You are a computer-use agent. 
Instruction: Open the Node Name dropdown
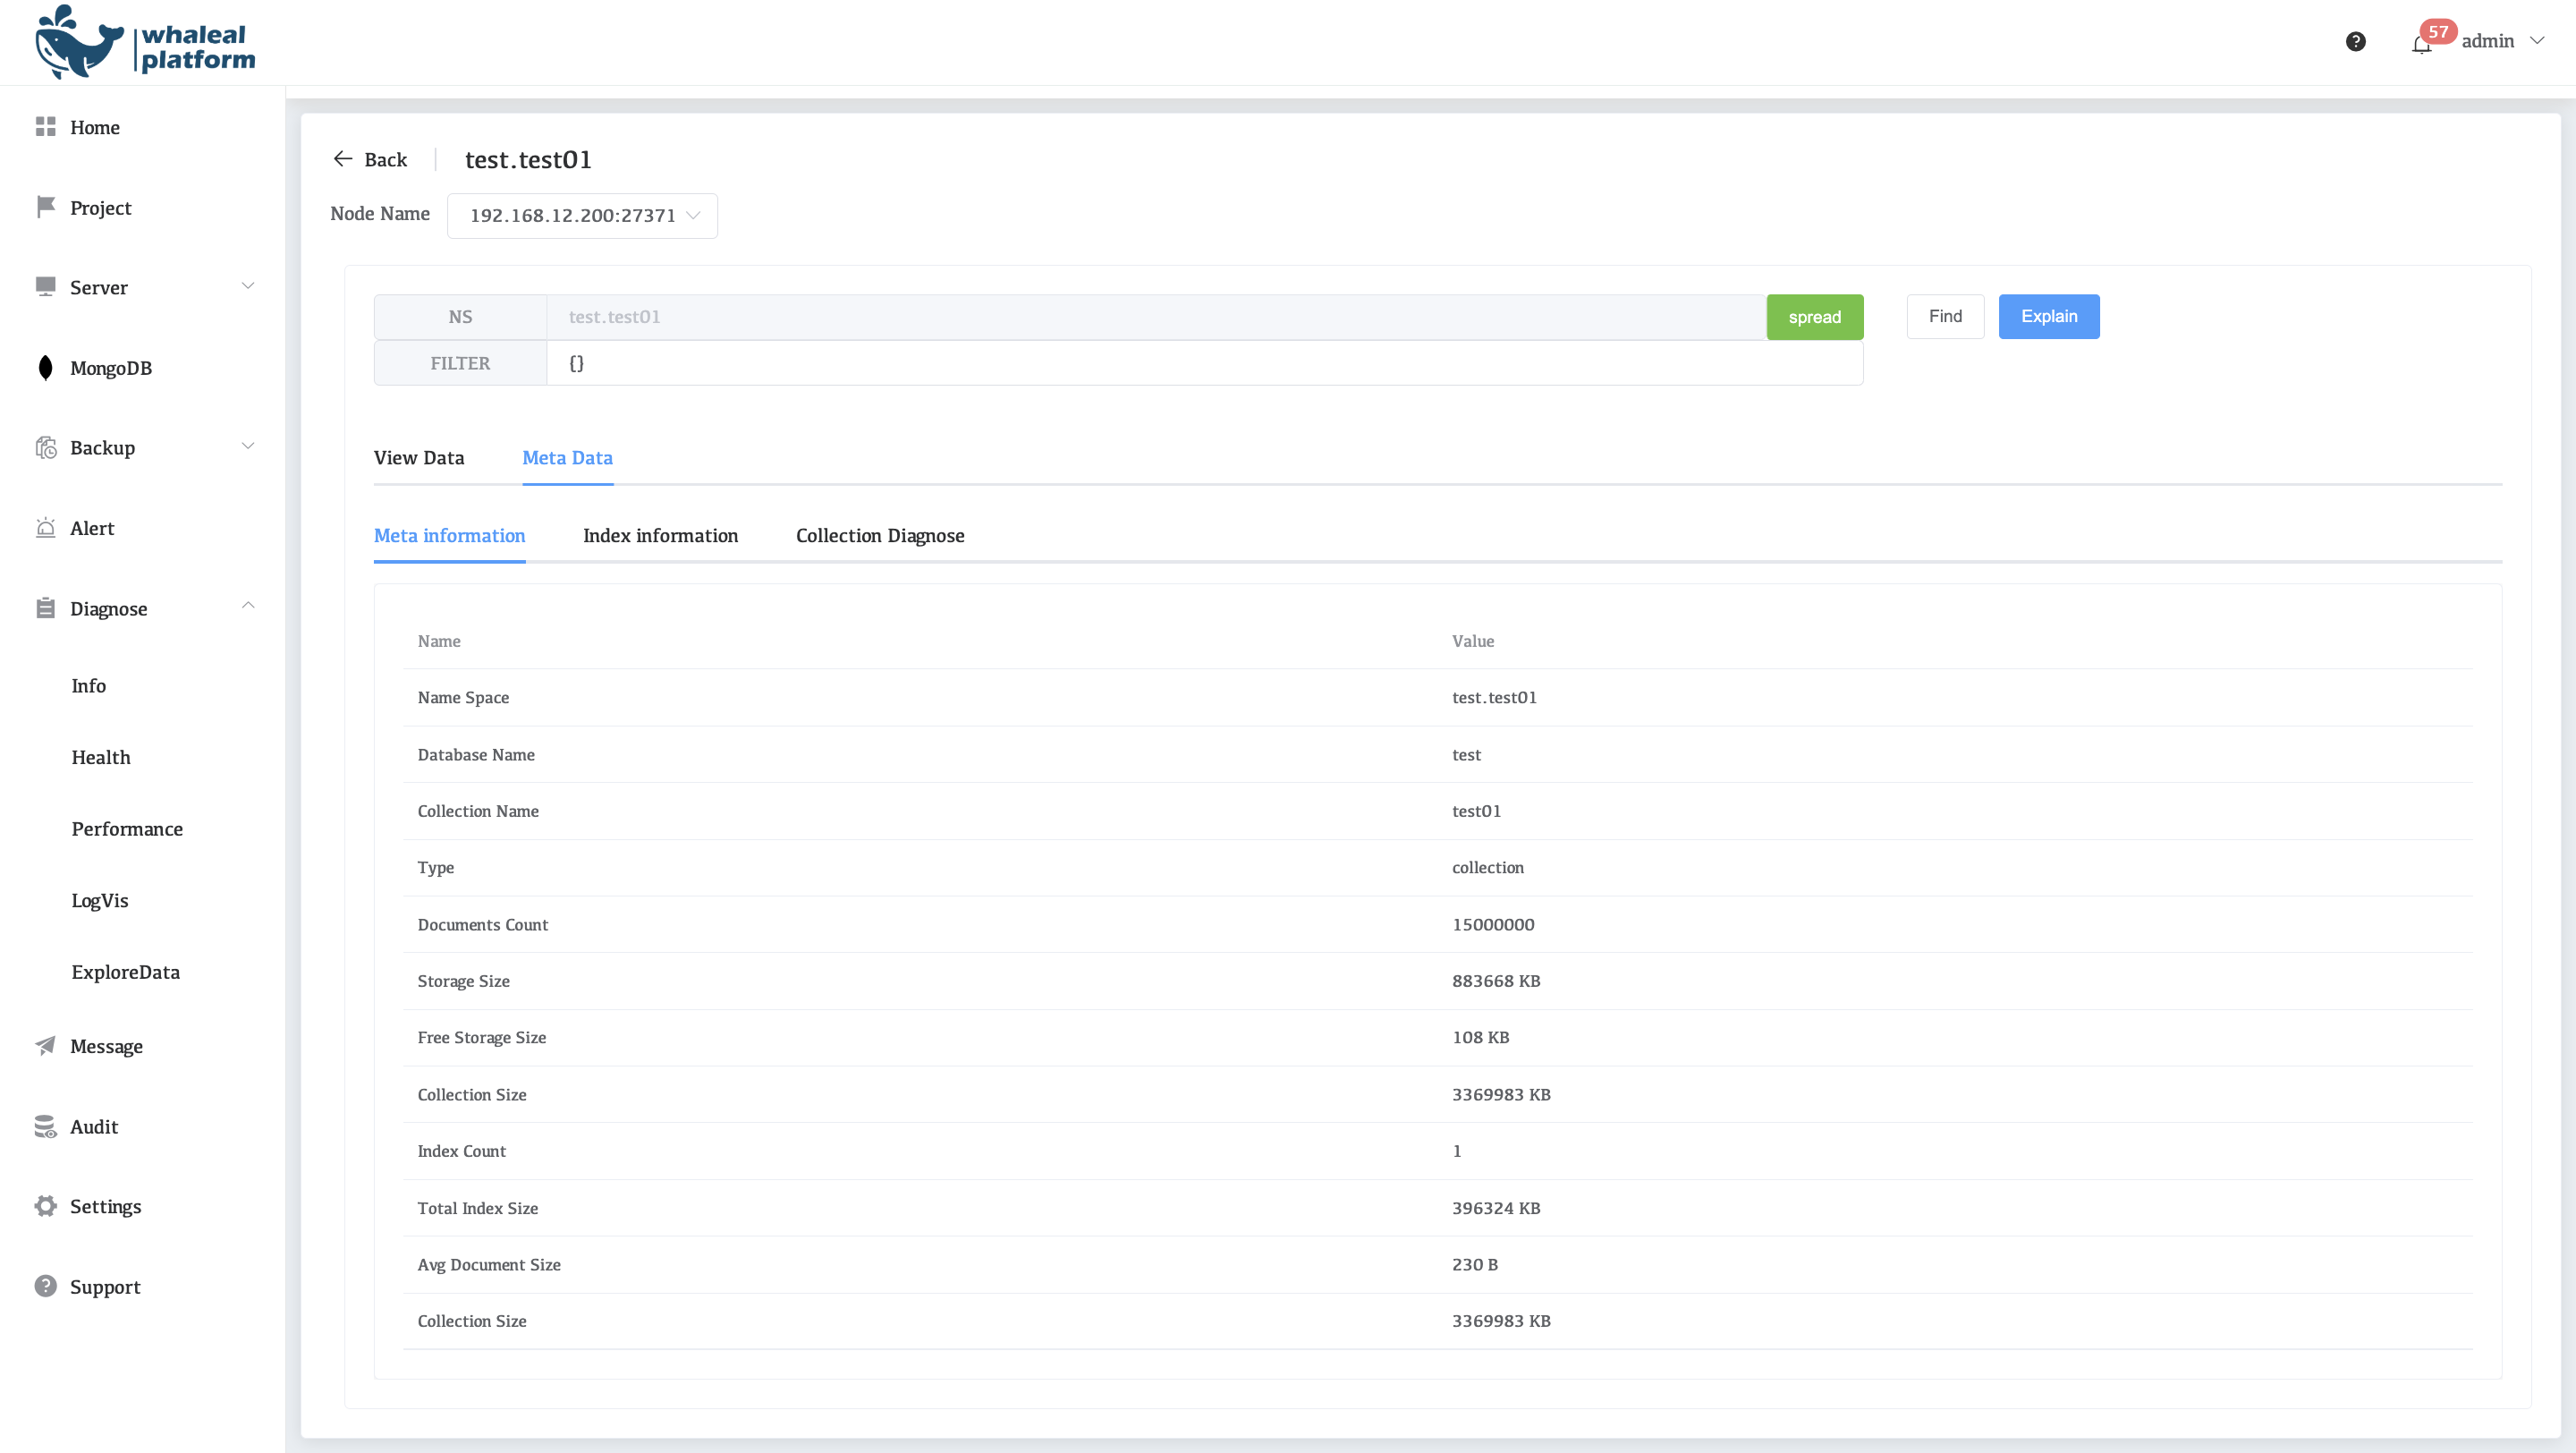582,216
